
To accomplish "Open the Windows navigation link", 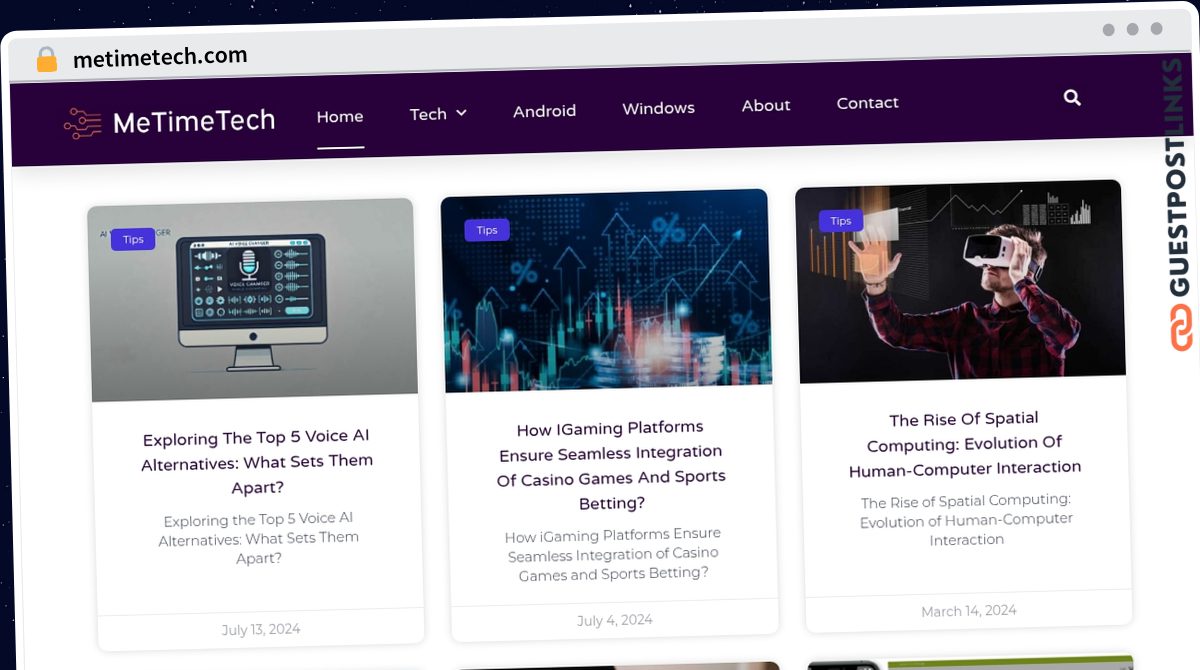I will point(658,108).
